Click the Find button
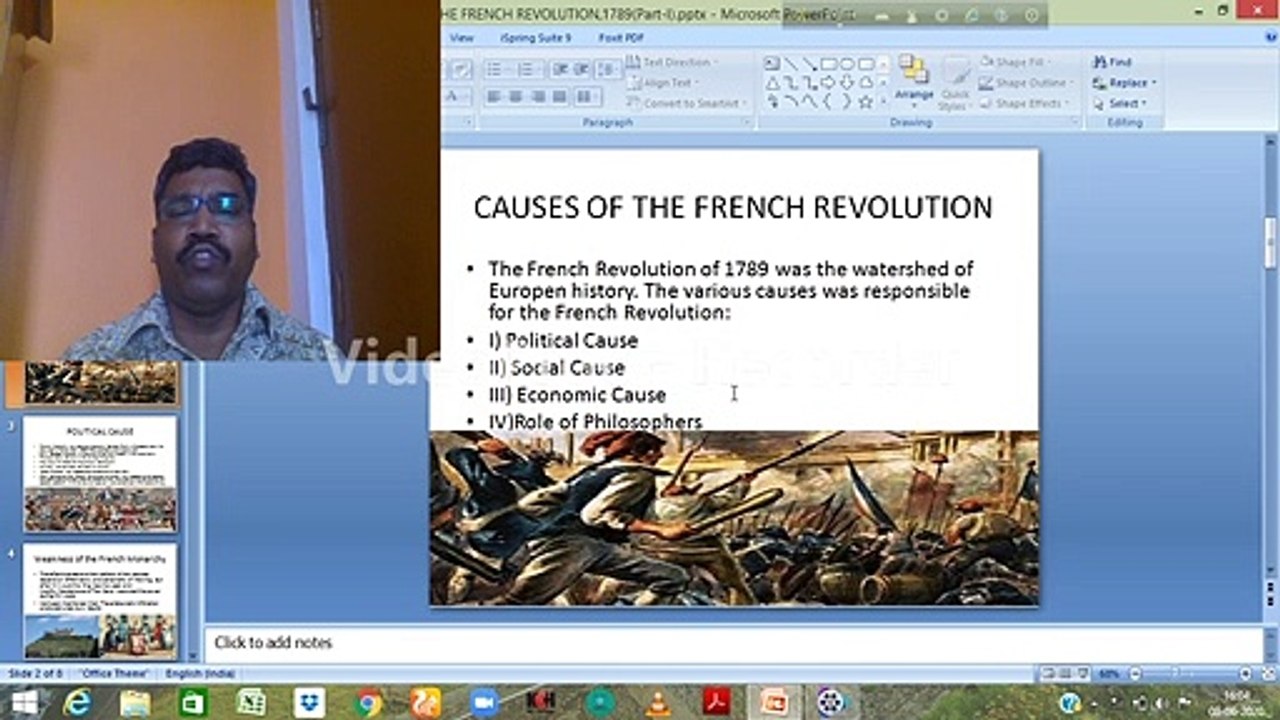 tap(1112, 62)
